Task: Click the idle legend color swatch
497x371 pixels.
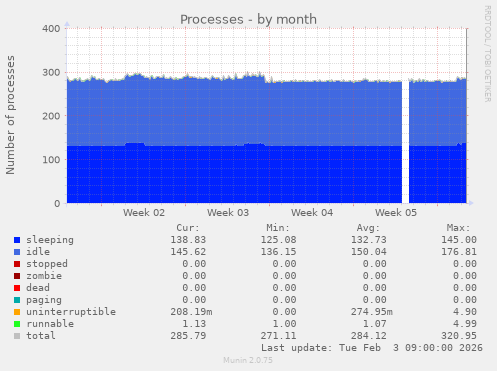Action: [17, 252]
